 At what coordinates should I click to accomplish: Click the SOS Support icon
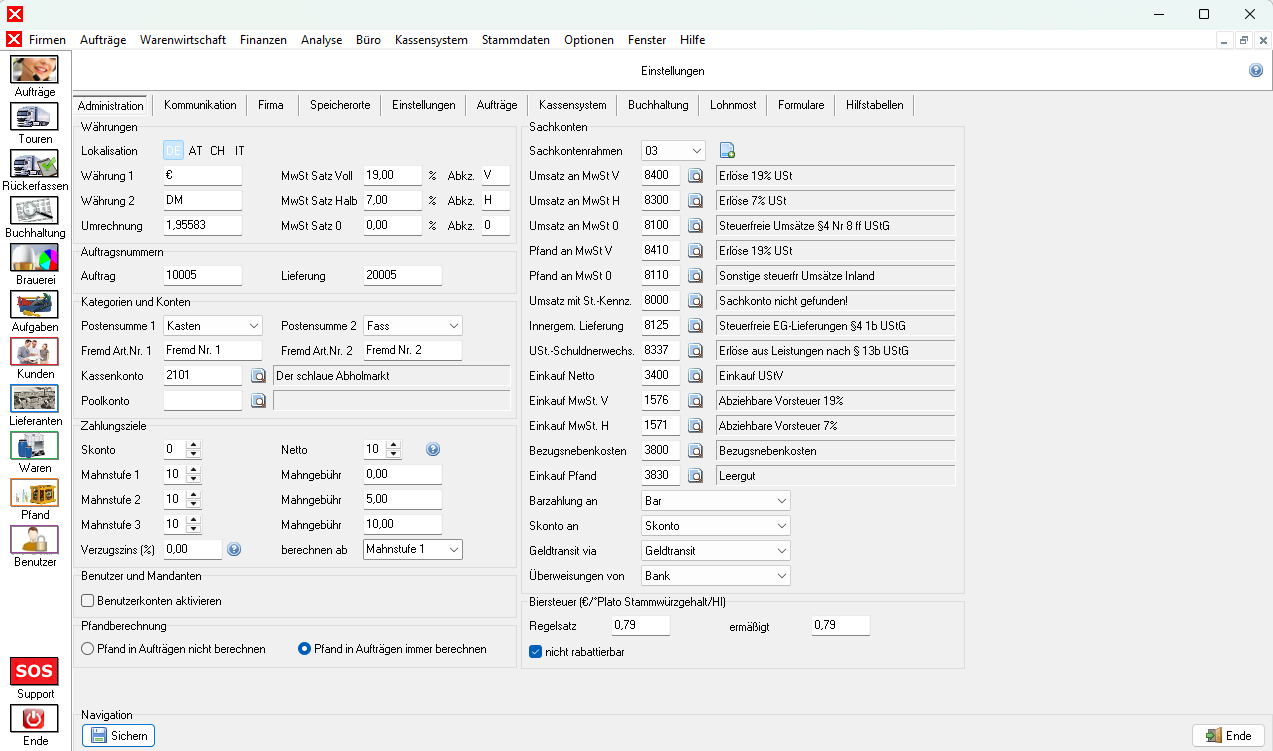click(34, 671)
